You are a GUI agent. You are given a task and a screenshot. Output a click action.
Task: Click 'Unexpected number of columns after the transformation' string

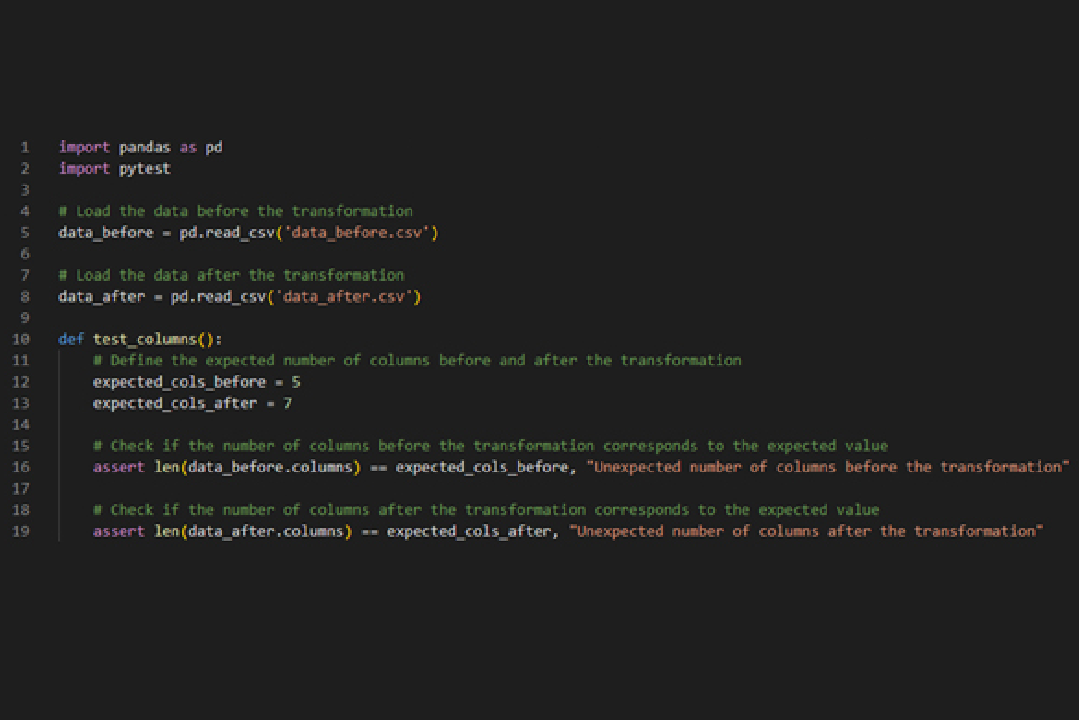(x=806, y=531)
